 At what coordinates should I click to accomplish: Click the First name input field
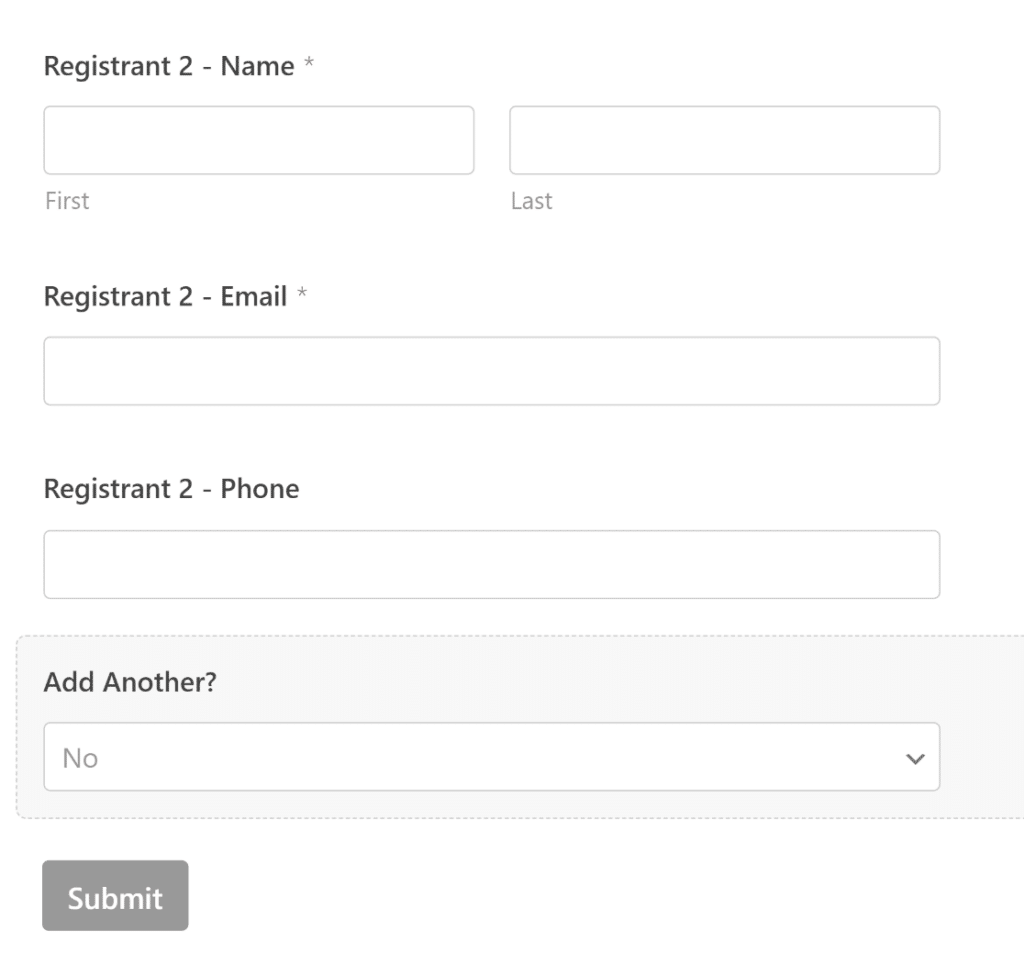pos(258,140)
